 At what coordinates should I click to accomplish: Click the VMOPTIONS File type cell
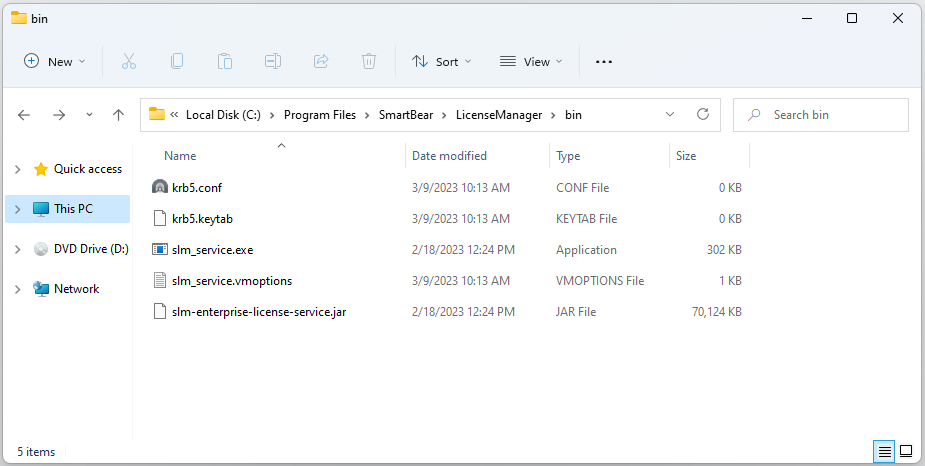click(600, 281)
